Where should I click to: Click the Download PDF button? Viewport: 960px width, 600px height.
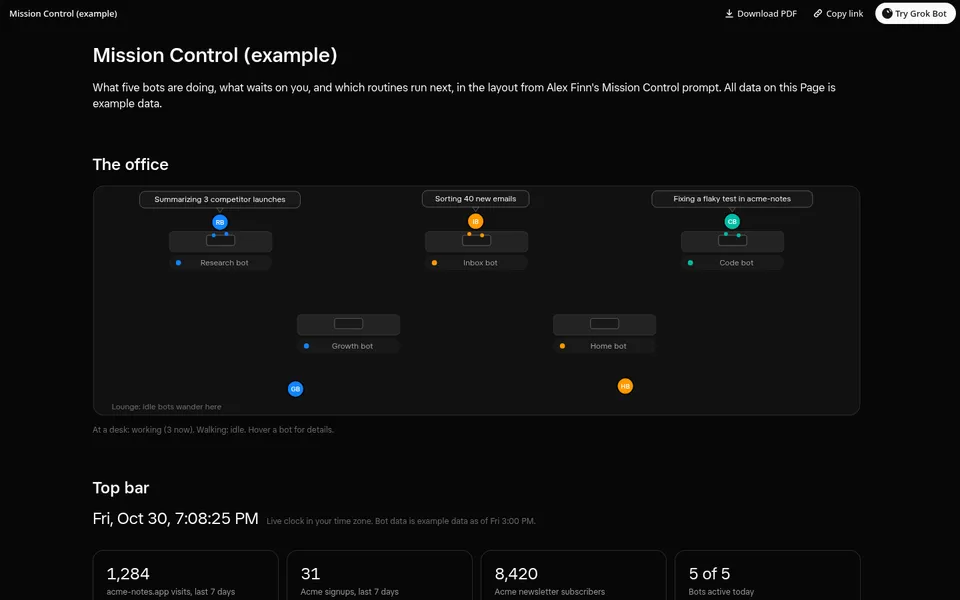761,13
